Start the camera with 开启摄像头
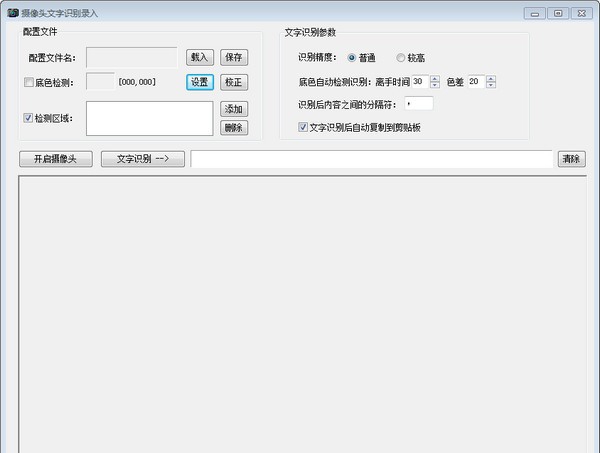Viewport: 600px width, 453px height. [x=56, y=159]
